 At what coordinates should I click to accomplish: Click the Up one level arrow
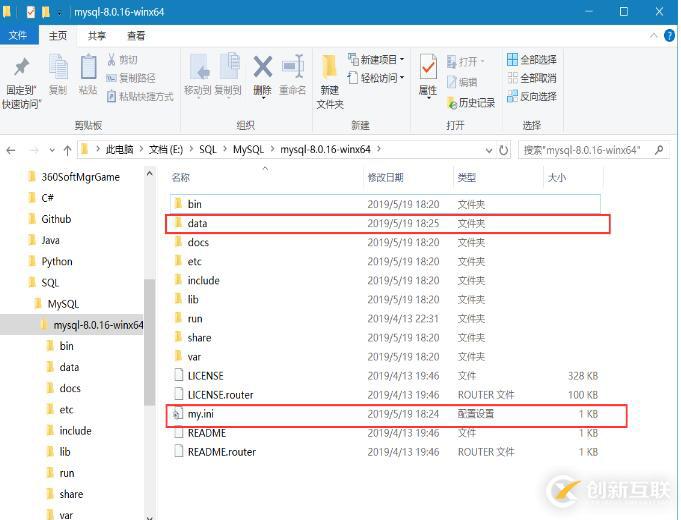[x=67, y=150]
